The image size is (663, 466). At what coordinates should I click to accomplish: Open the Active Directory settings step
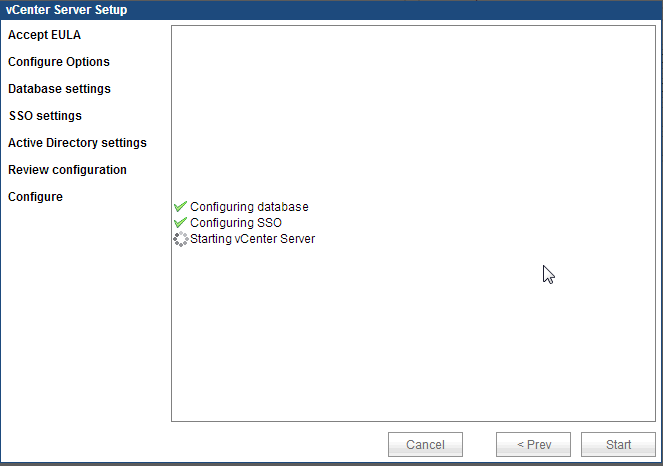click(x=77, y=143)
